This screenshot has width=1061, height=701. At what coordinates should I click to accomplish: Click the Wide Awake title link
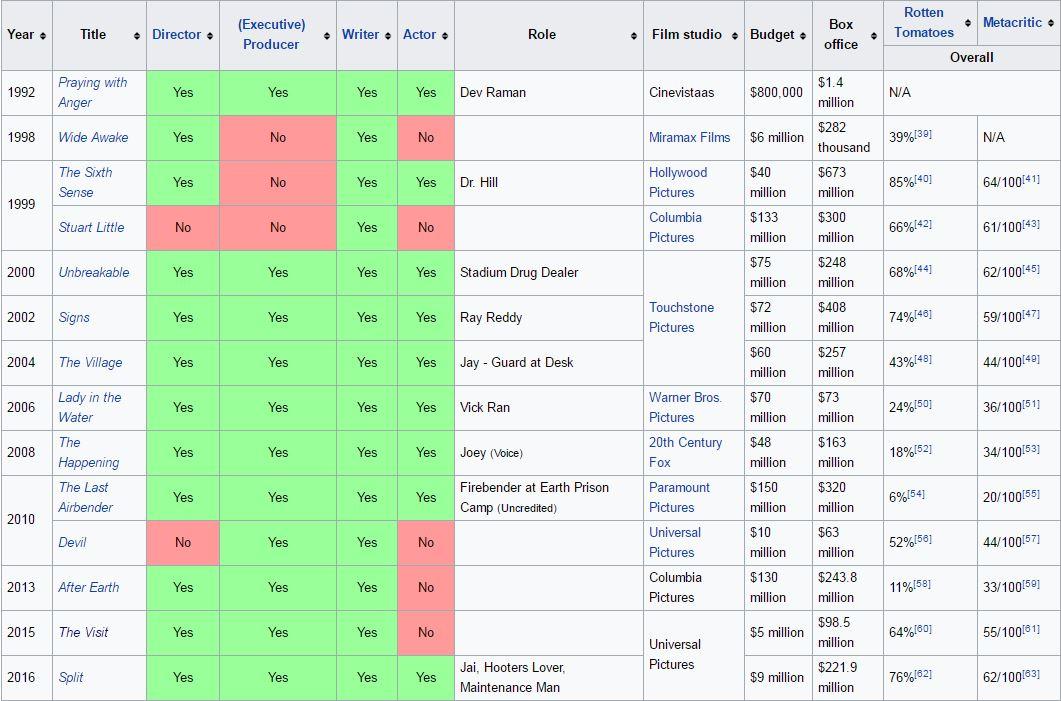coord(93,137)
